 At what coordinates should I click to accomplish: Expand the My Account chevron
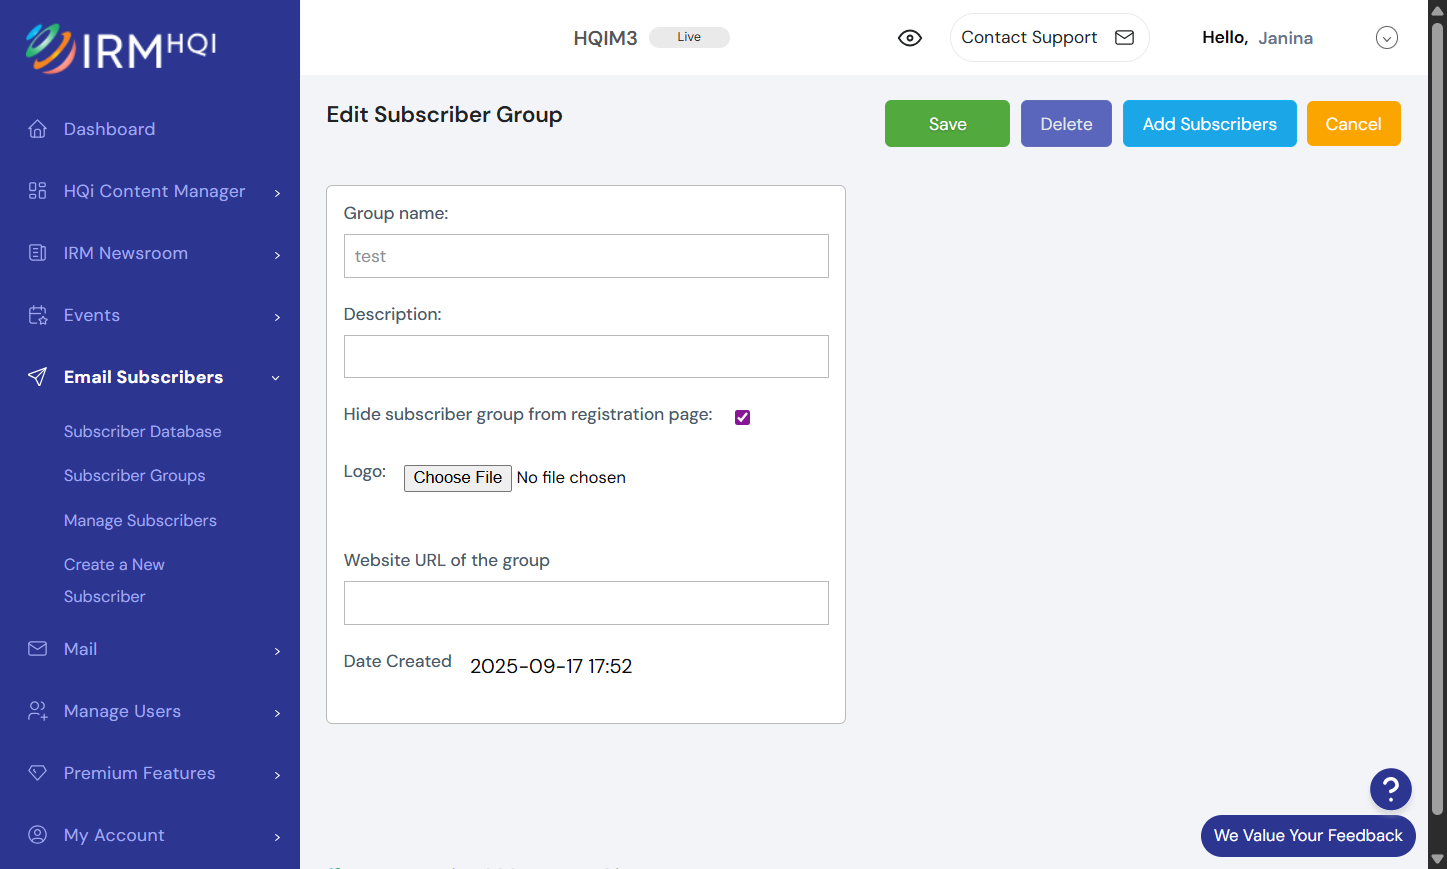[277, 837]
